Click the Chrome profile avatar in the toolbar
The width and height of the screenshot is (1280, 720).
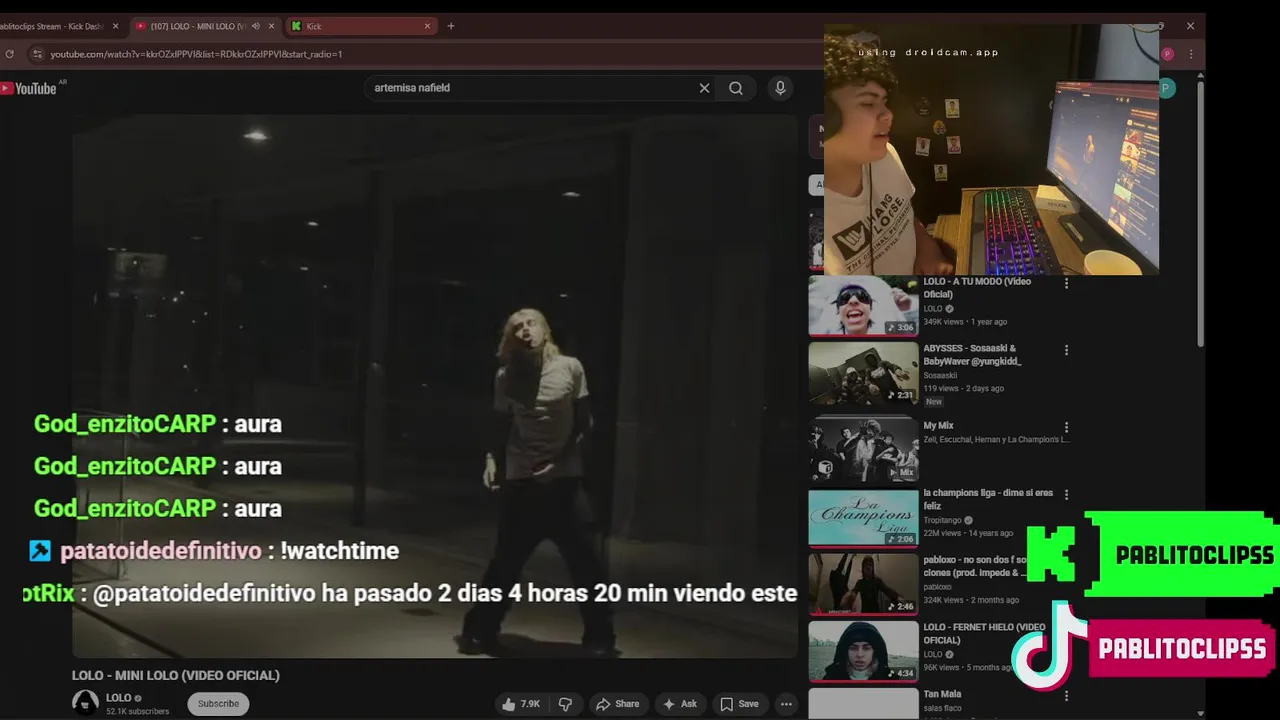tap(1167, 54)
